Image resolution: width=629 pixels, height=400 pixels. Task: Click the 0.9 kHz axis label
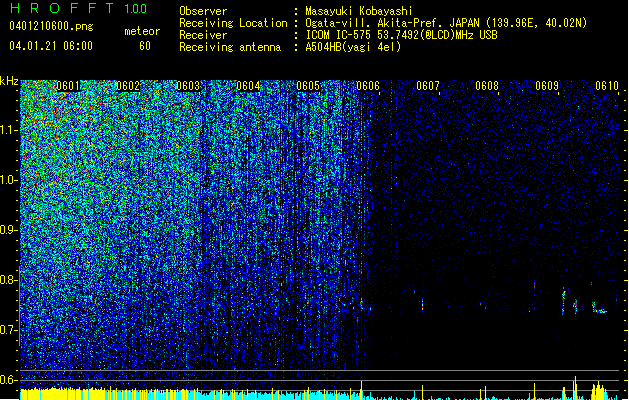tap(8, 230)
